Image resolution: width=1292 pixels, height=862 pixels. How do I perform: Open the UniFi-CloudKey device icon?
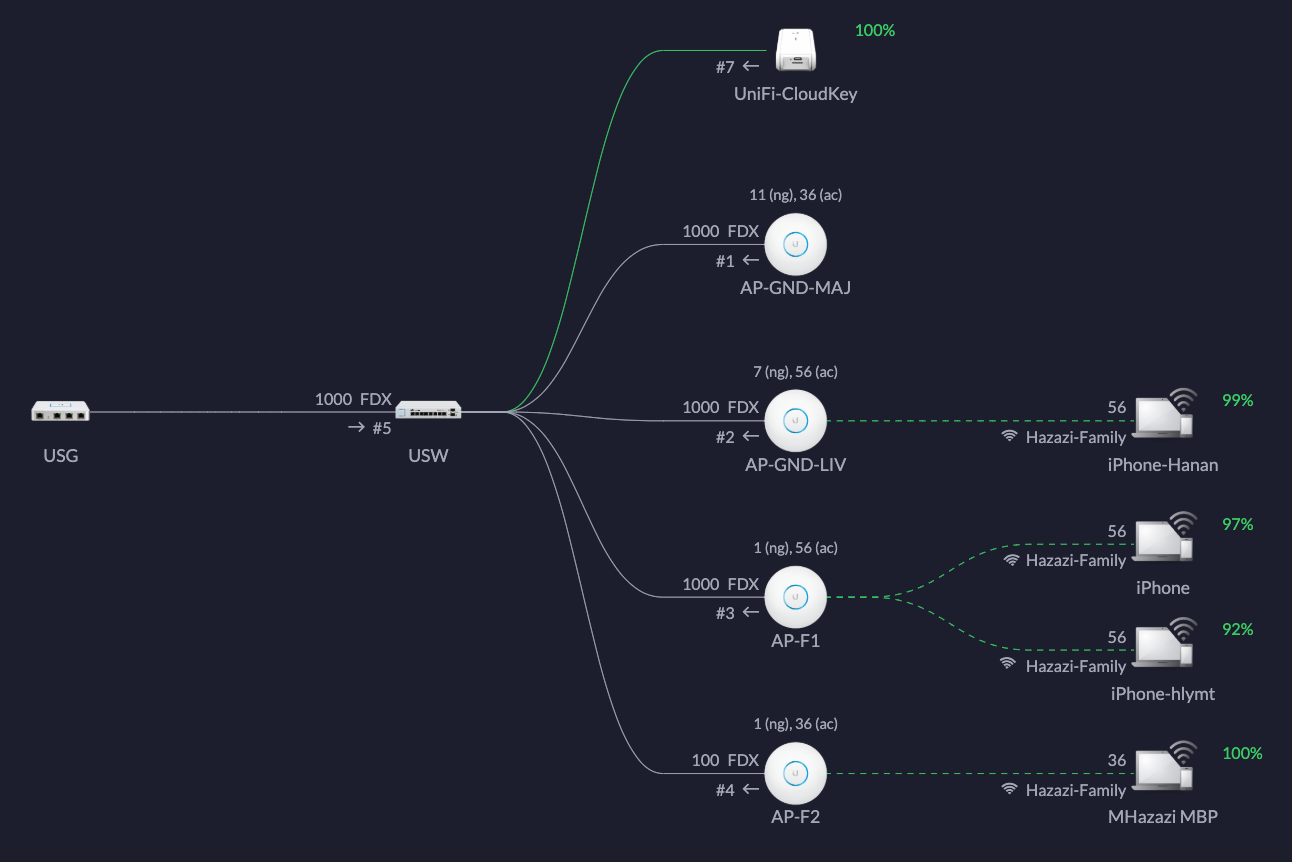797,50
